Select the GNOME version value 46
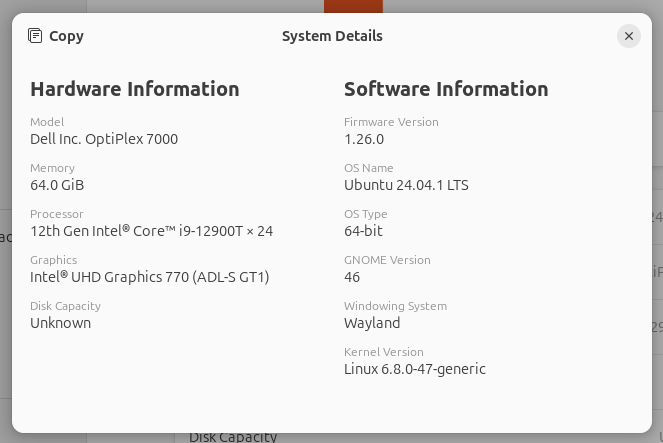This screenshot has width=663, height=443. 352,277
